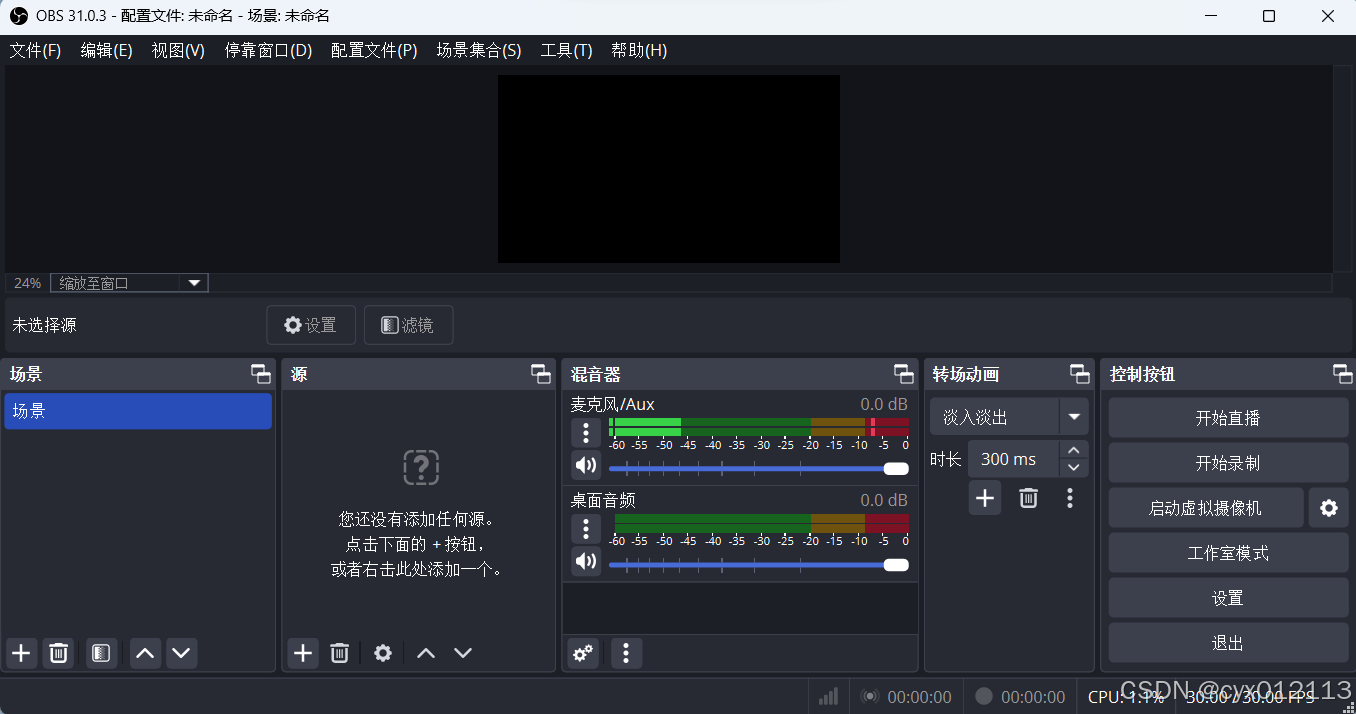Open the 工具(T) menu
Viewport: 1356px width, 714px height.
click(566, 50)
